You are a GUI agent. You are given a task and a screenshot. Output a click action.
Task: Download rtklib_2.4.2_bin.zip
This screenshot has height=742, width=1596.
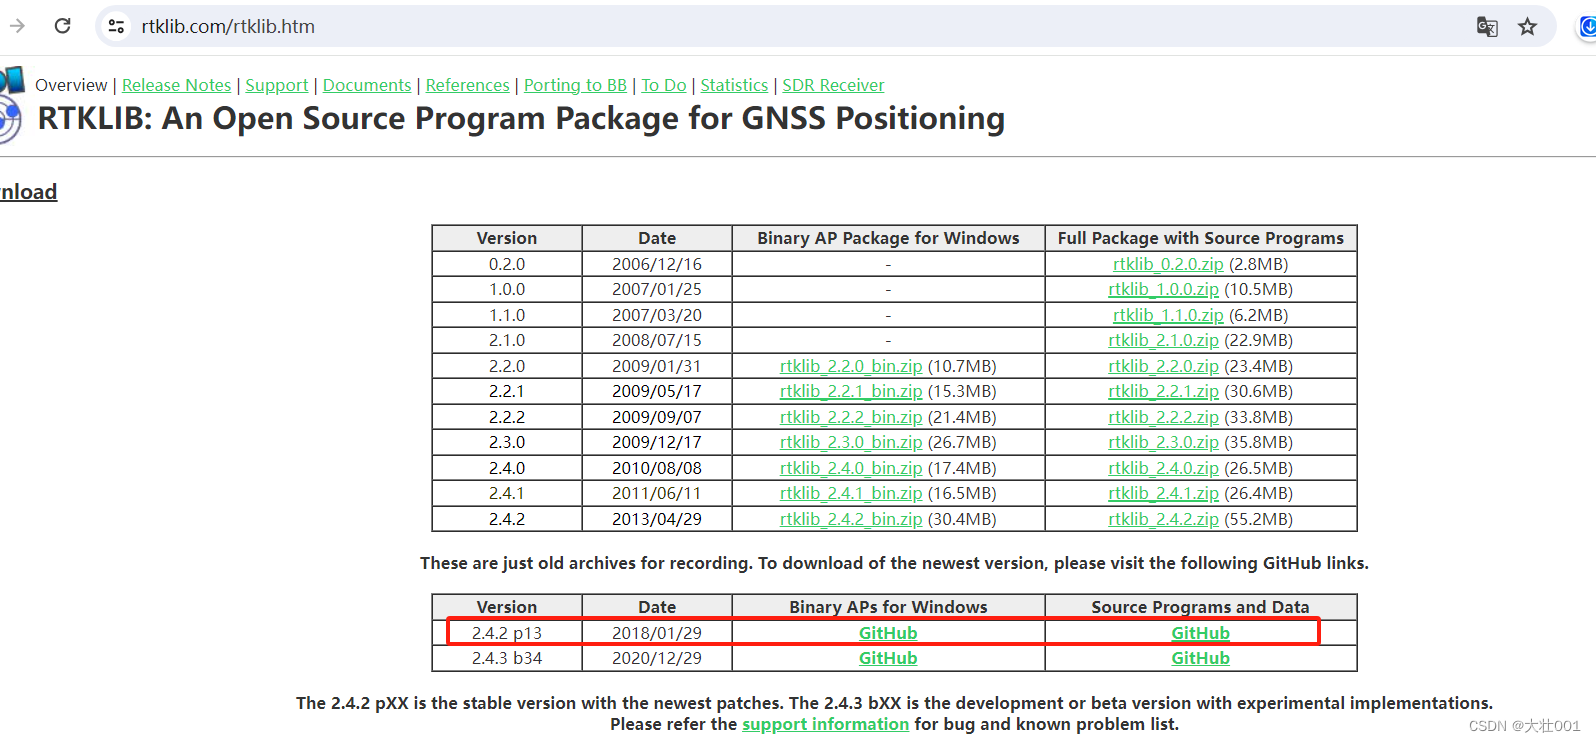point(851,519)
